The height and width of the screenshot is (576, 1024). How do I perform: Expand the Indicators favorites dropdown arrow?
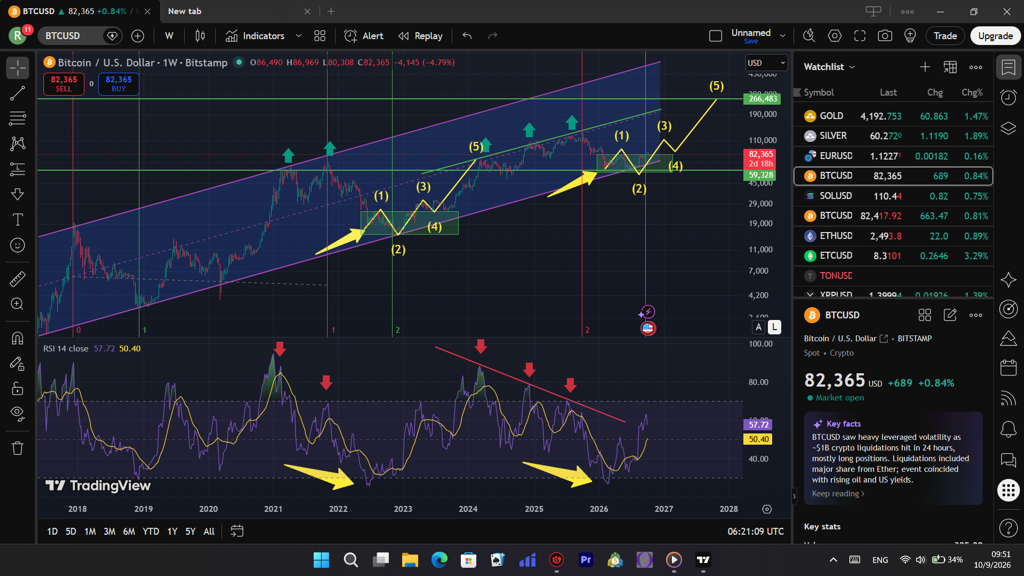tap(298, 36)
